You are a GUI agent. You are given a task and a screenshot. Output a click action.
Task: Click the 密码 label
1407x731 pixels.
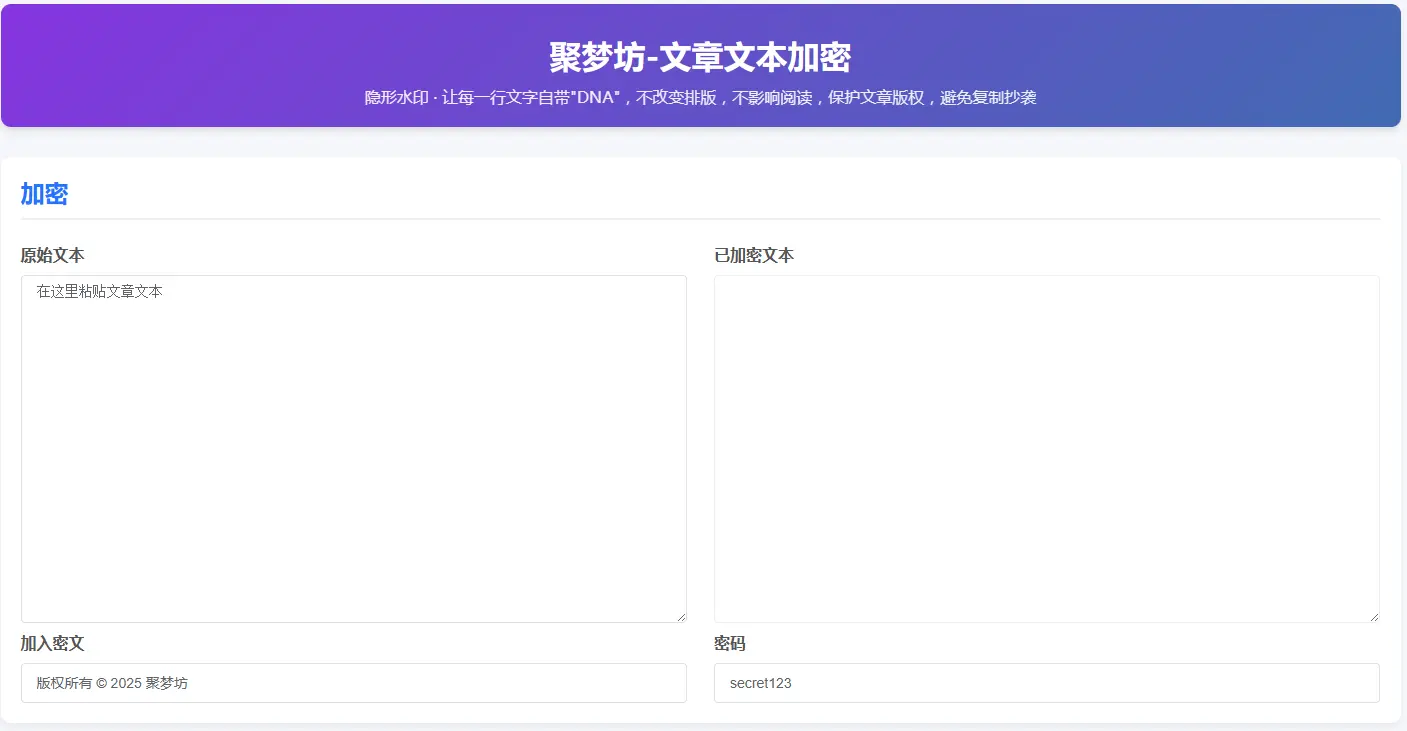coord(730,644)
